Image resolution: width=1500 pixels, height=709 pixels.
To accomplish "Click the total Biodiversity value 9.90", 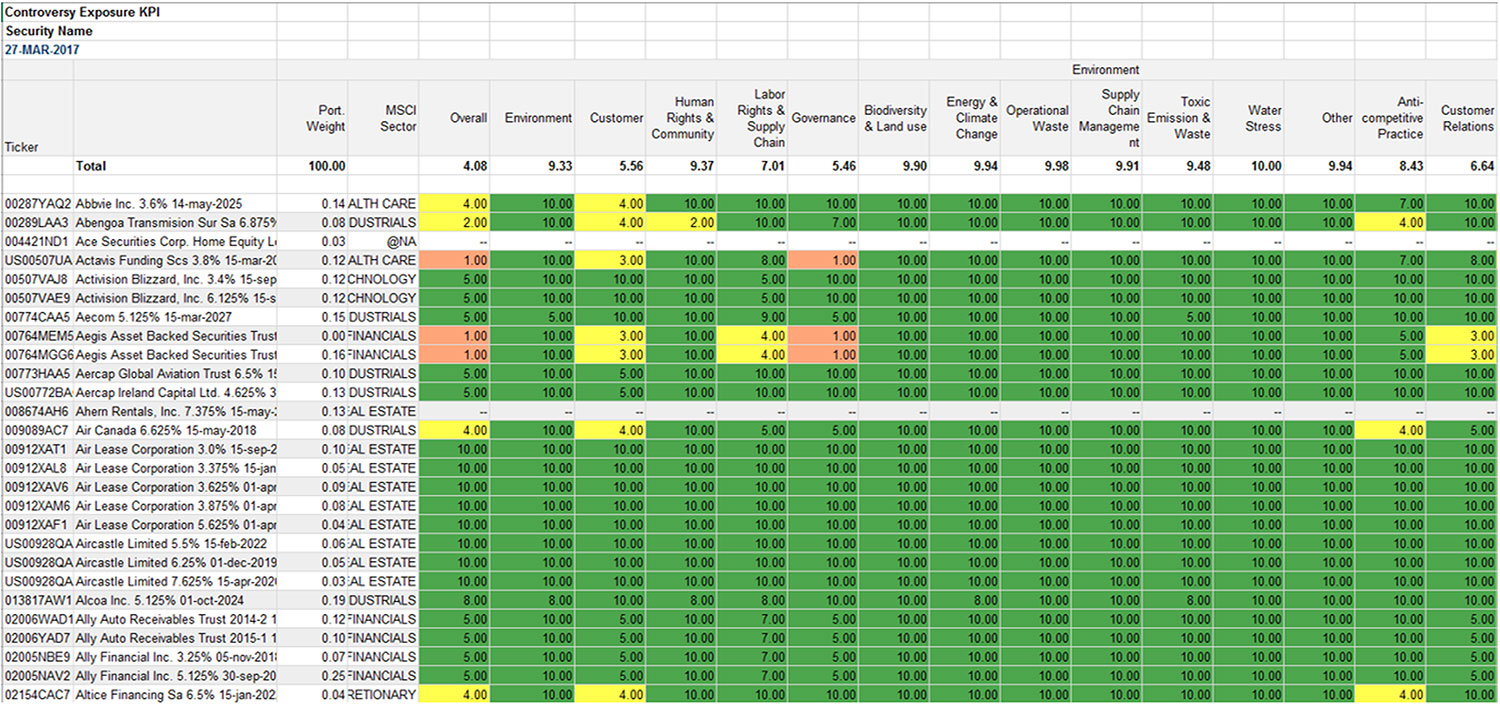I will [914, 166].
